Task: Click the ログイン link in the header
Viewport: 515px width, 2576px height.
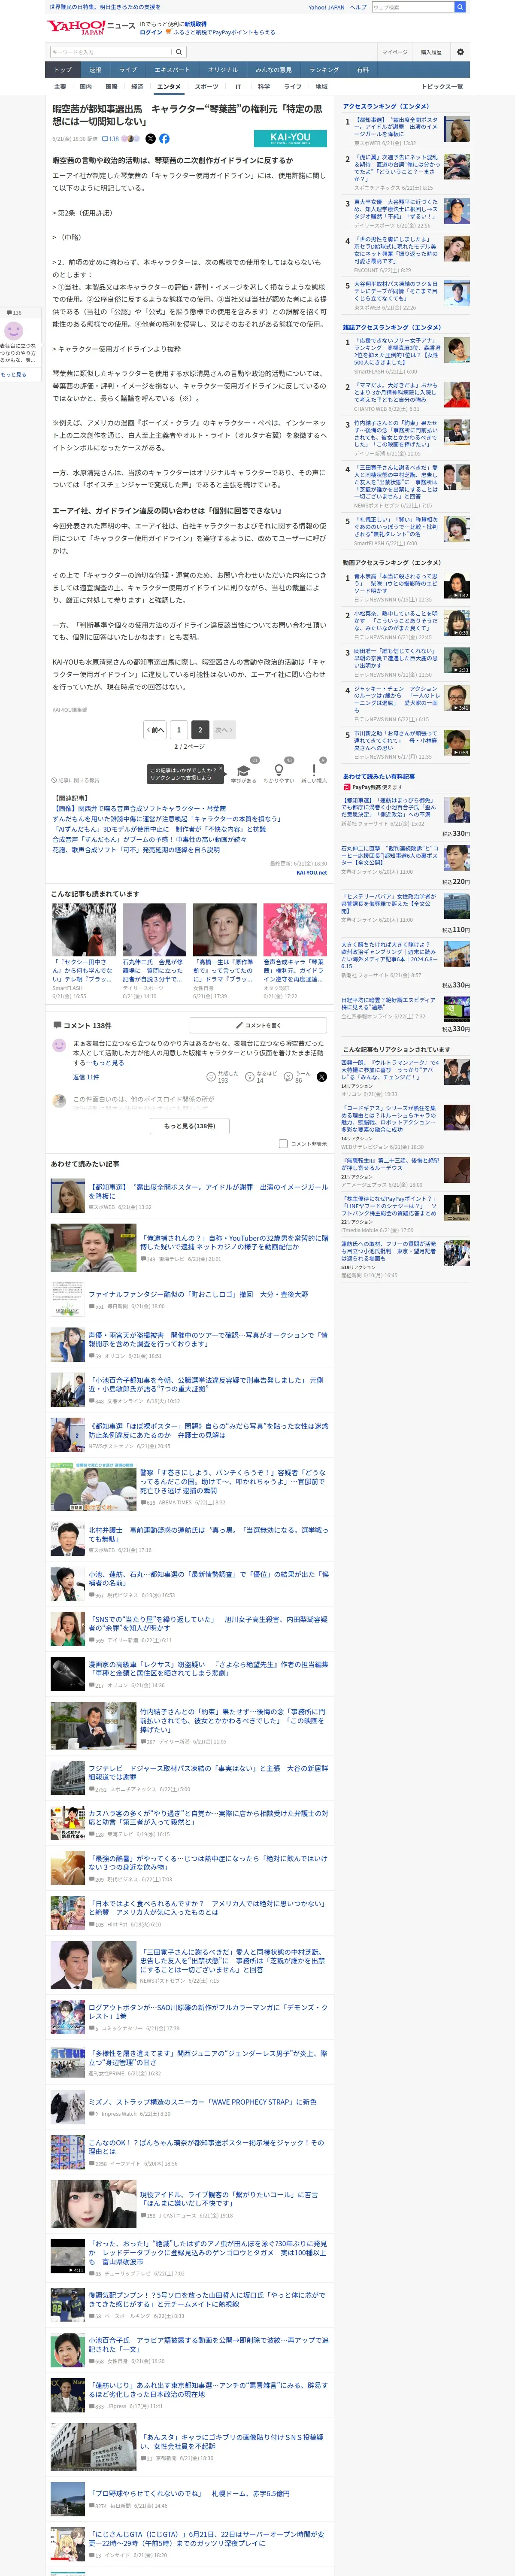Action: pos(151,32)
